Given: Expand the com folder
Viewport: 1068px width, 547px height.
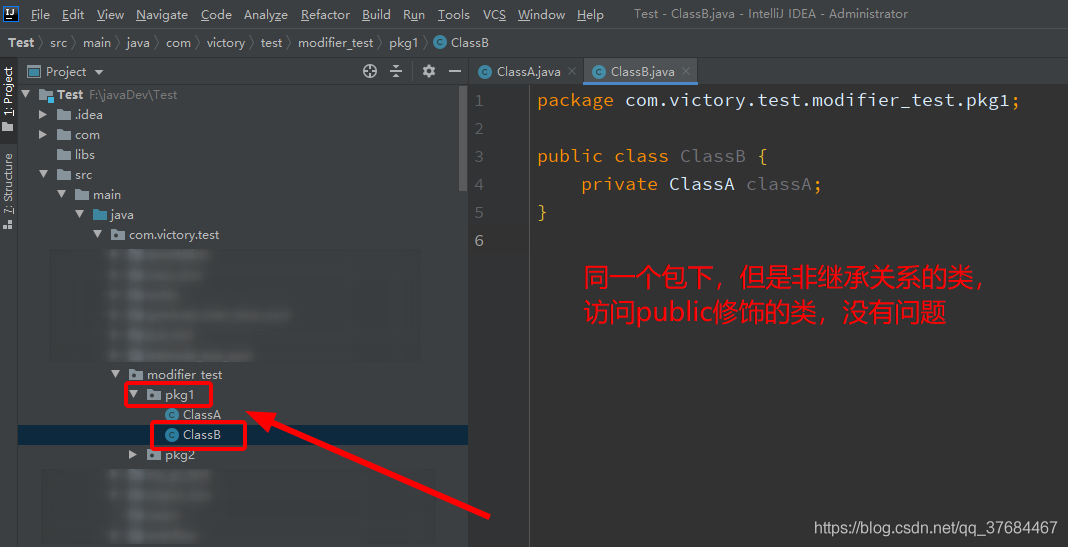Looking at the screenshot, I should (43, 134).
